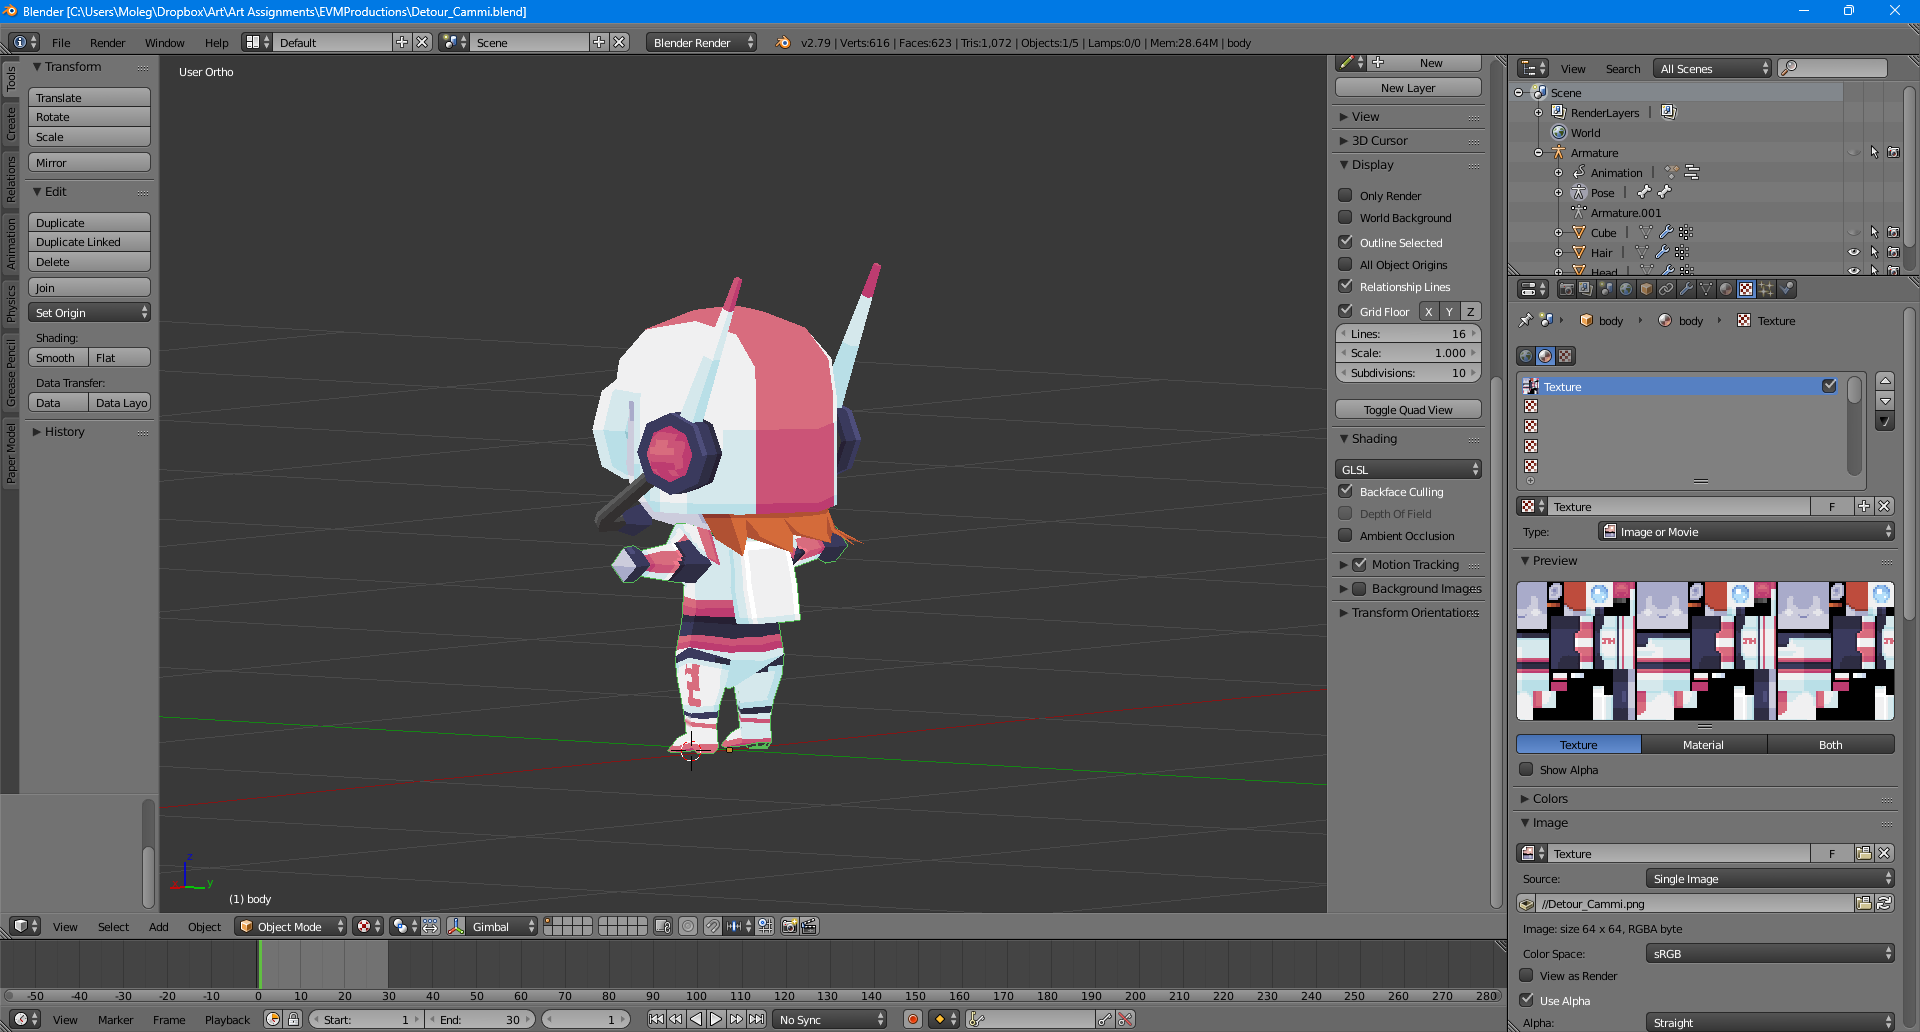
Task: Open the Object Mode selector dropdown
Action: tap(290, 926)
